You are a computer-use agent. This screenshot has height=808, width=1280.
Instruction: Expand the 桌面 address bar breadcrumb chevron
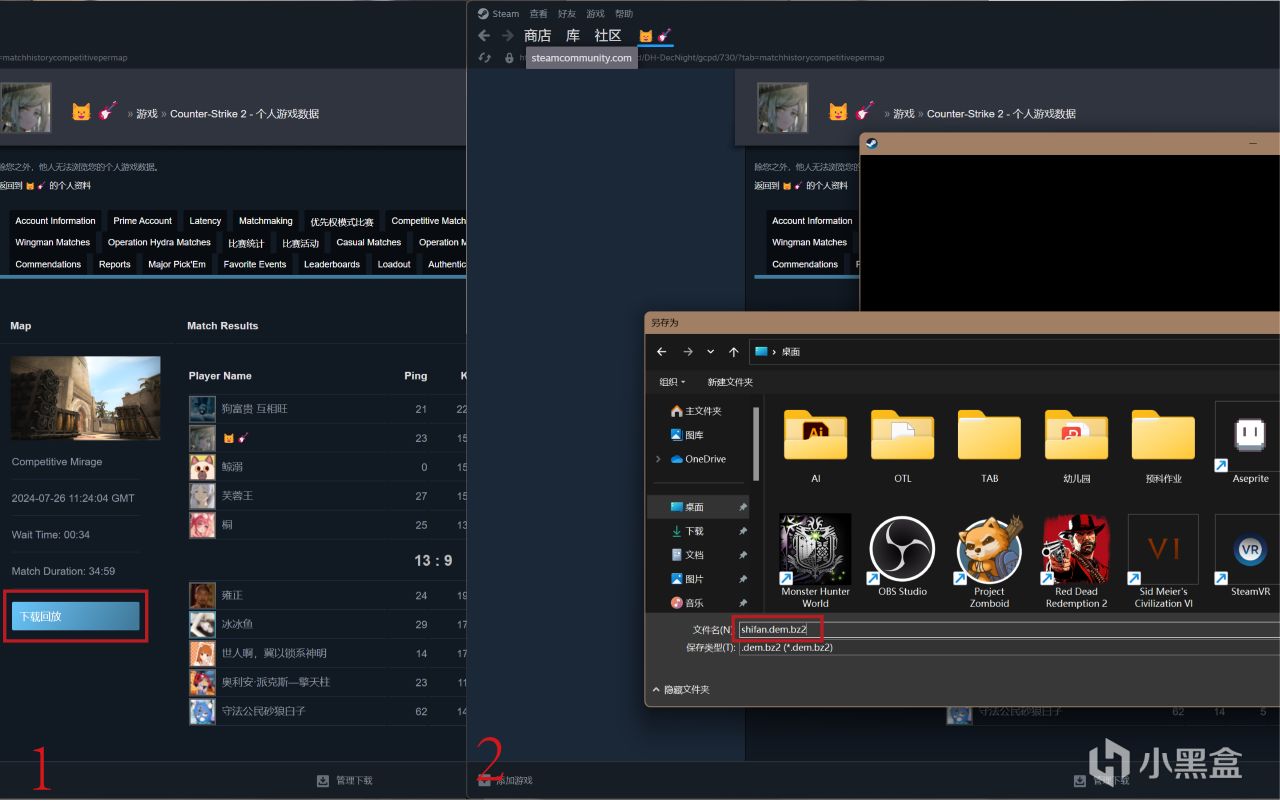[774, 352]
